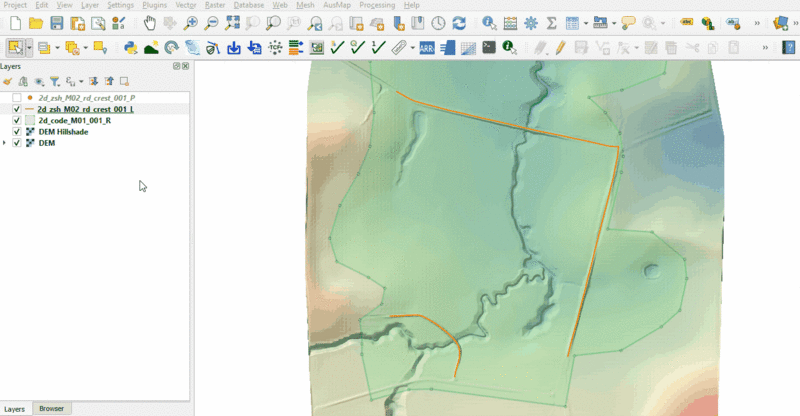The image size is (800, 416).
Task: Select the Identify Features tool
Action: point(489,22)
